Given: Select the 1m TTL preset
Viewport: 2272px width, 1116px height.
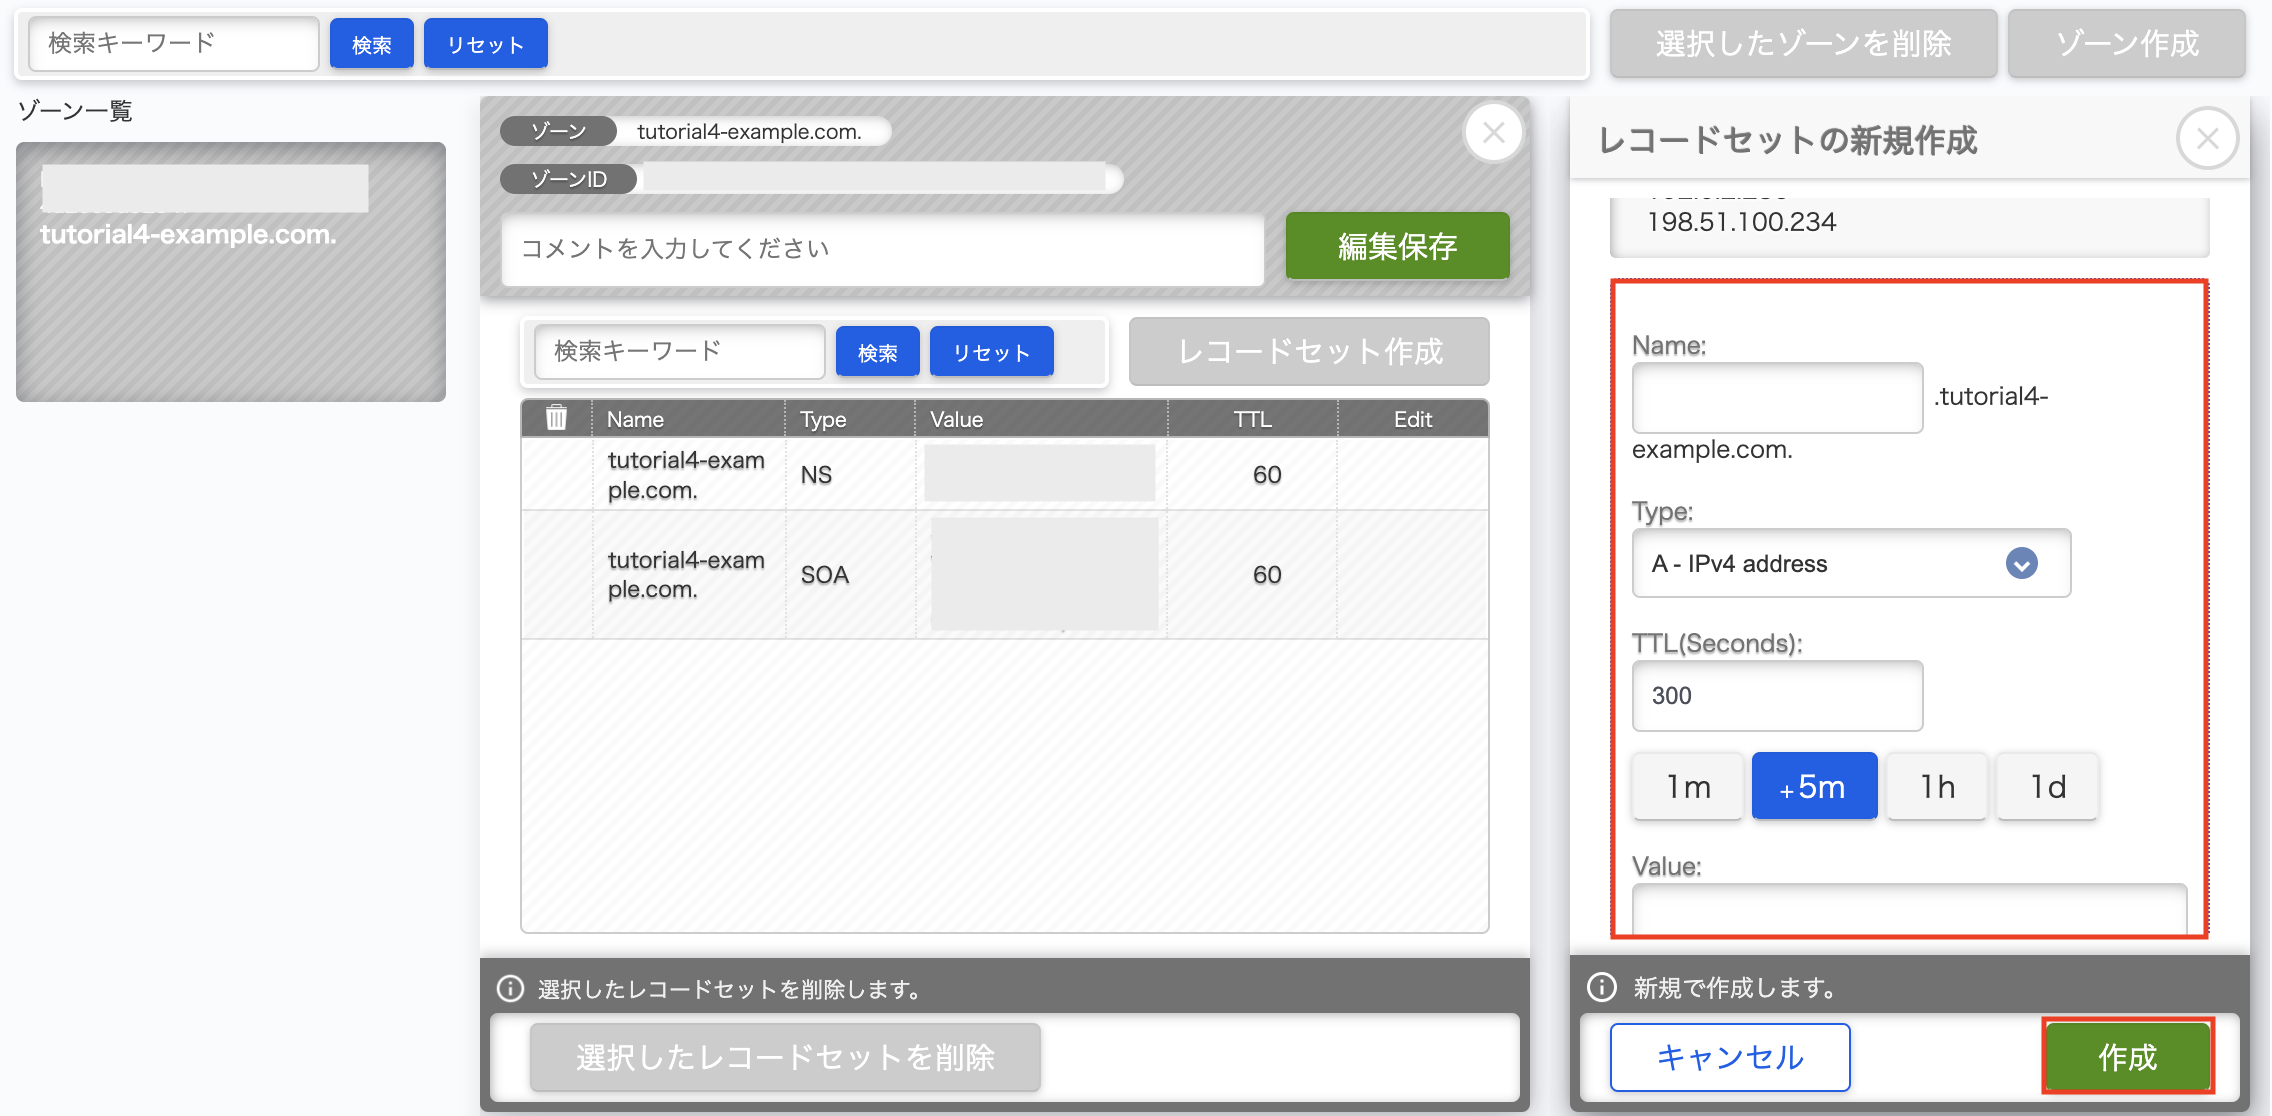Looking at the screenshot, I should click(1688, 787).
